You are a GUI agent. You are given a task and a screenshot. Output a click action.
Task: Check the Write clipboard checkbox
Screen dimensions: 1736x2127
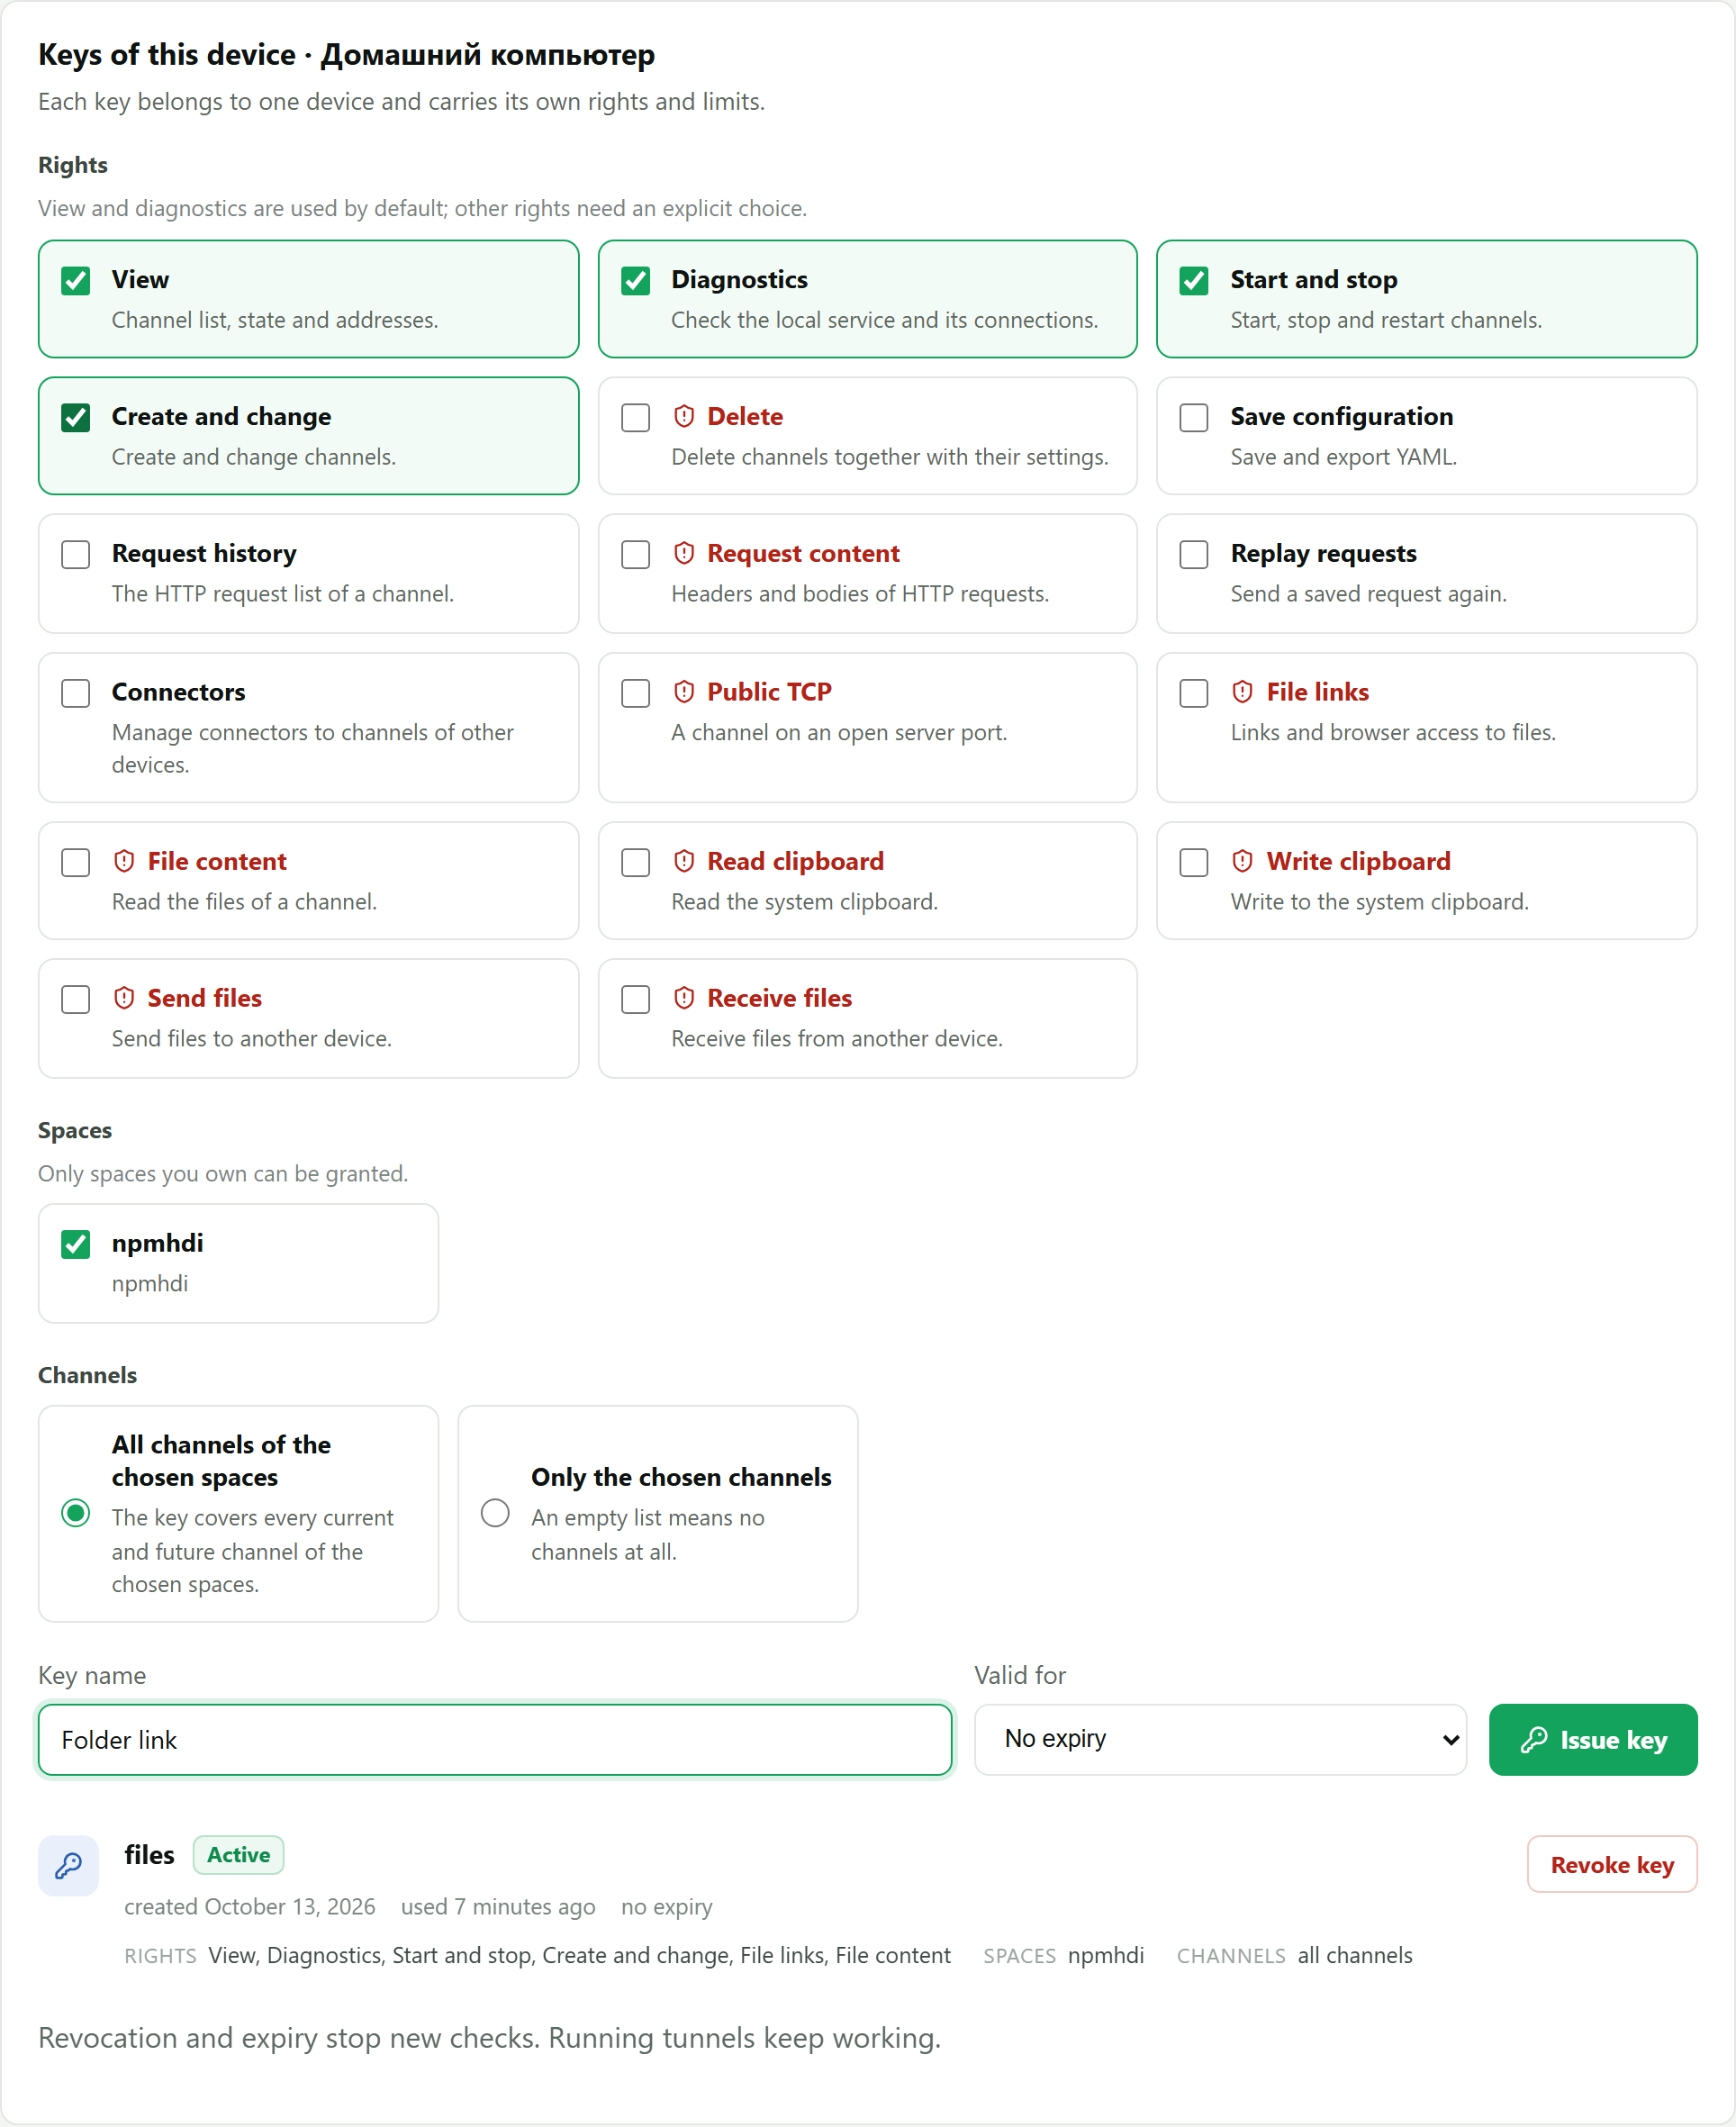[x=1194, y=862]
